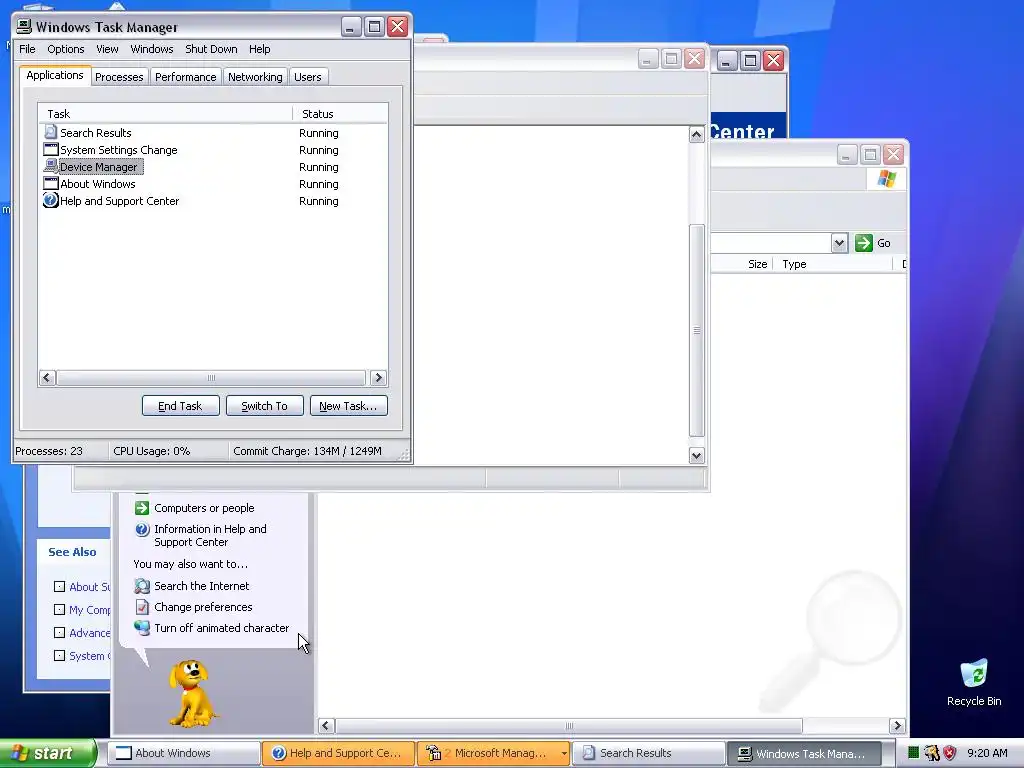This screenshot has width=1024, height=768.
Task: Open the Shut Down menu
Action: pos(211,49)
